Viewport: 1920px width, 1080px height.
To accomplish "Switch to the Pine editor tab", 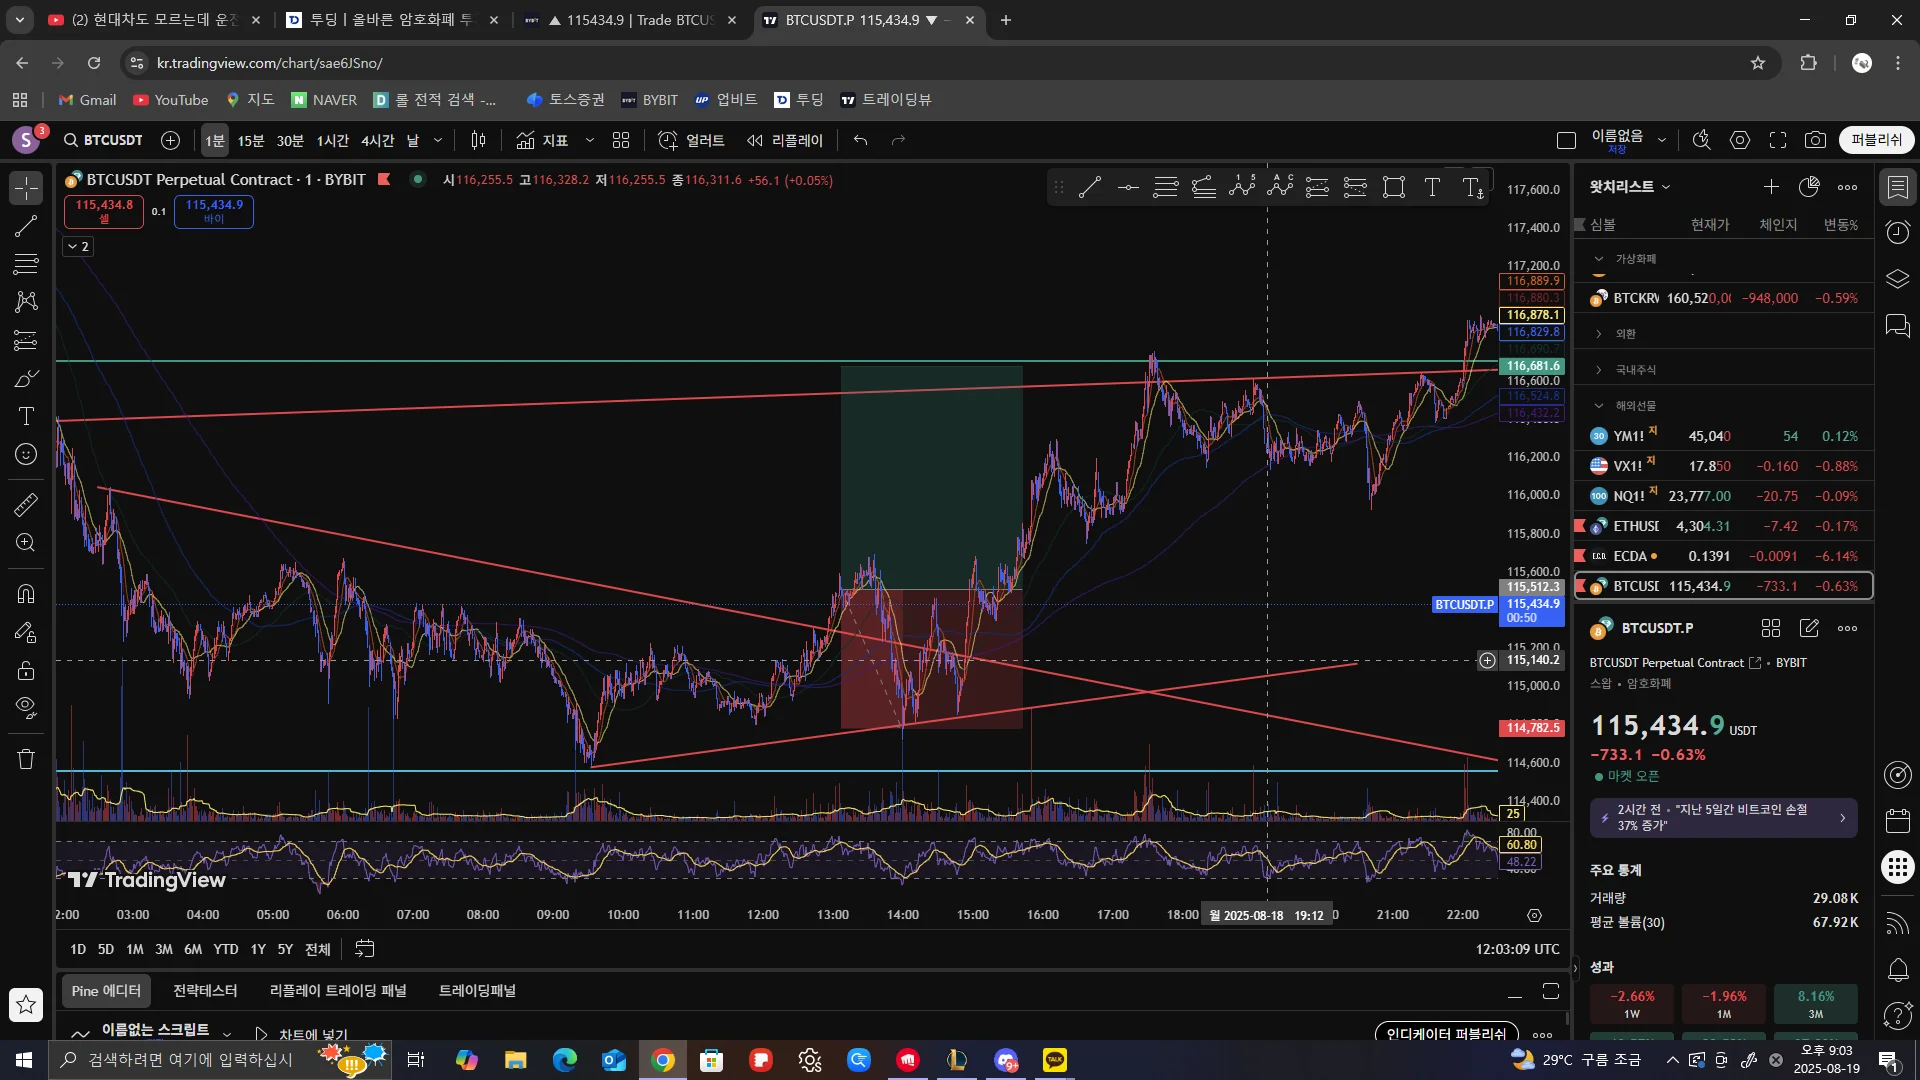I will [106, 991].
